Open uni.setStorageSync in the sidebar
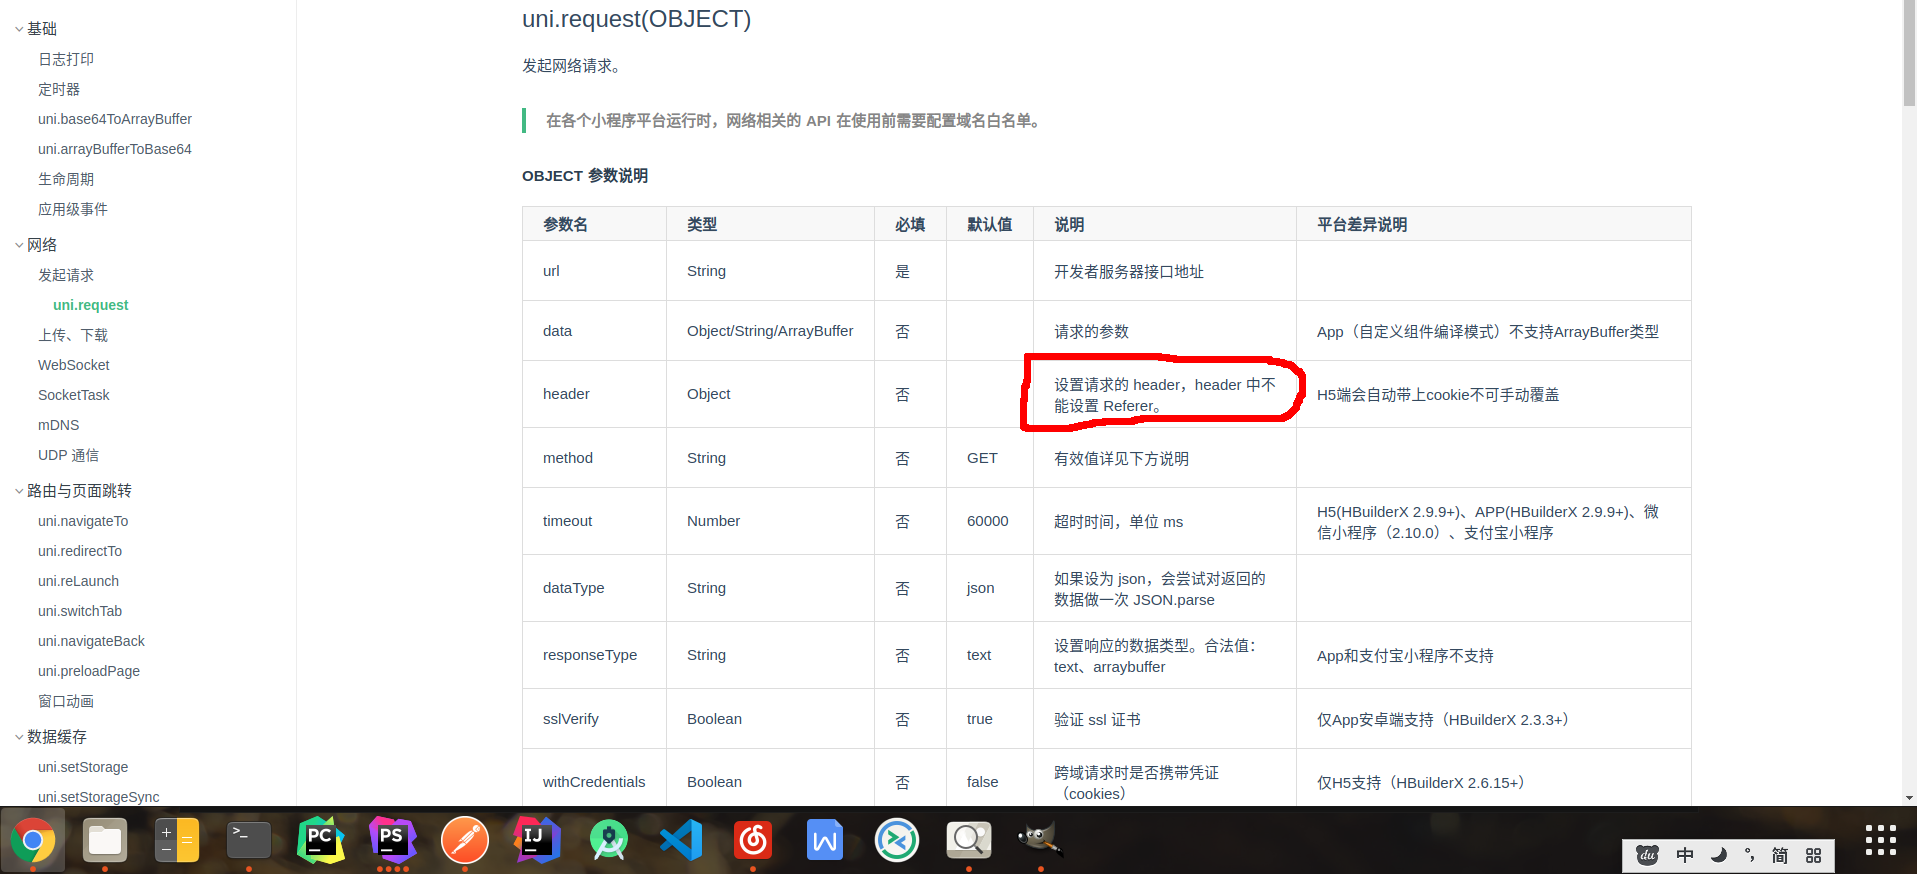The image size is (1917, 874). pos(99,797)
